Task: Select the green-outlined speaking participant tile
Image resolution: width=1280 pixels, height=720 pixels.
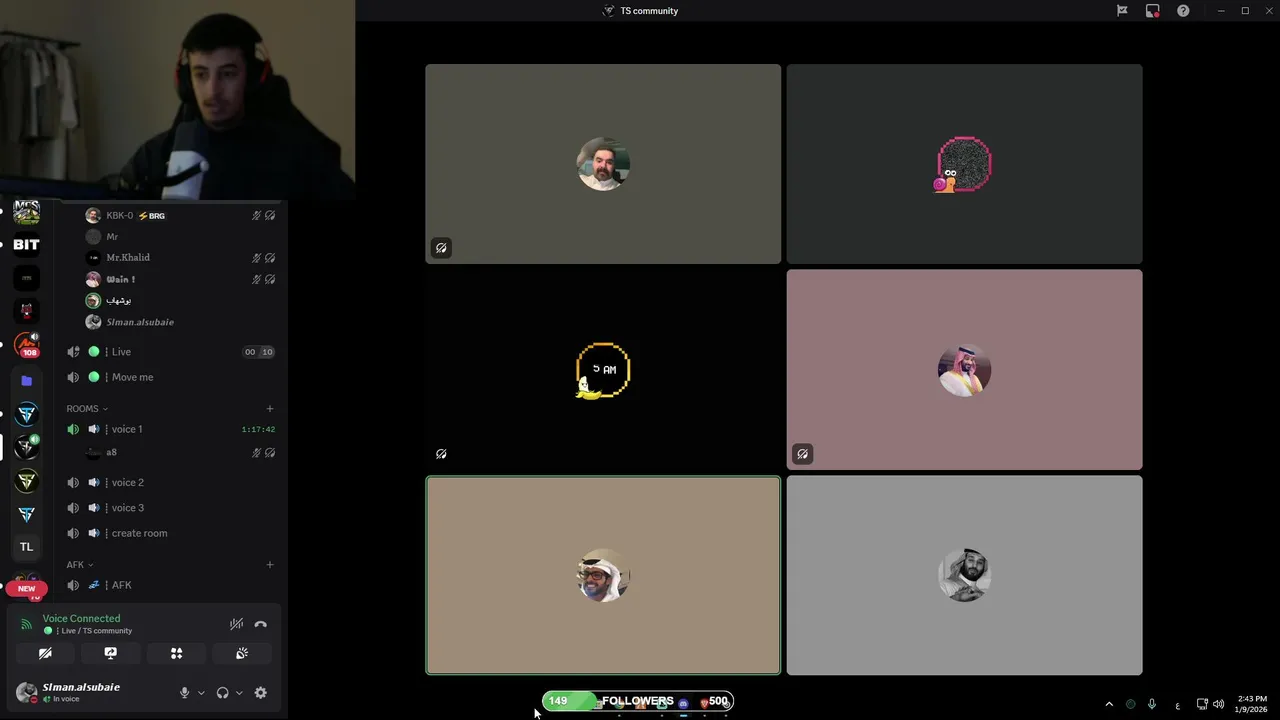Action: [603, 575]
